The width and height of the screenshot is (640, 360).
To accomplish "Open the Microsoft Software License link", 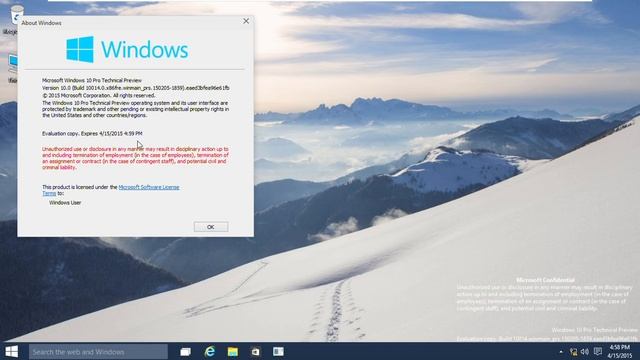I will click(149, 187).
